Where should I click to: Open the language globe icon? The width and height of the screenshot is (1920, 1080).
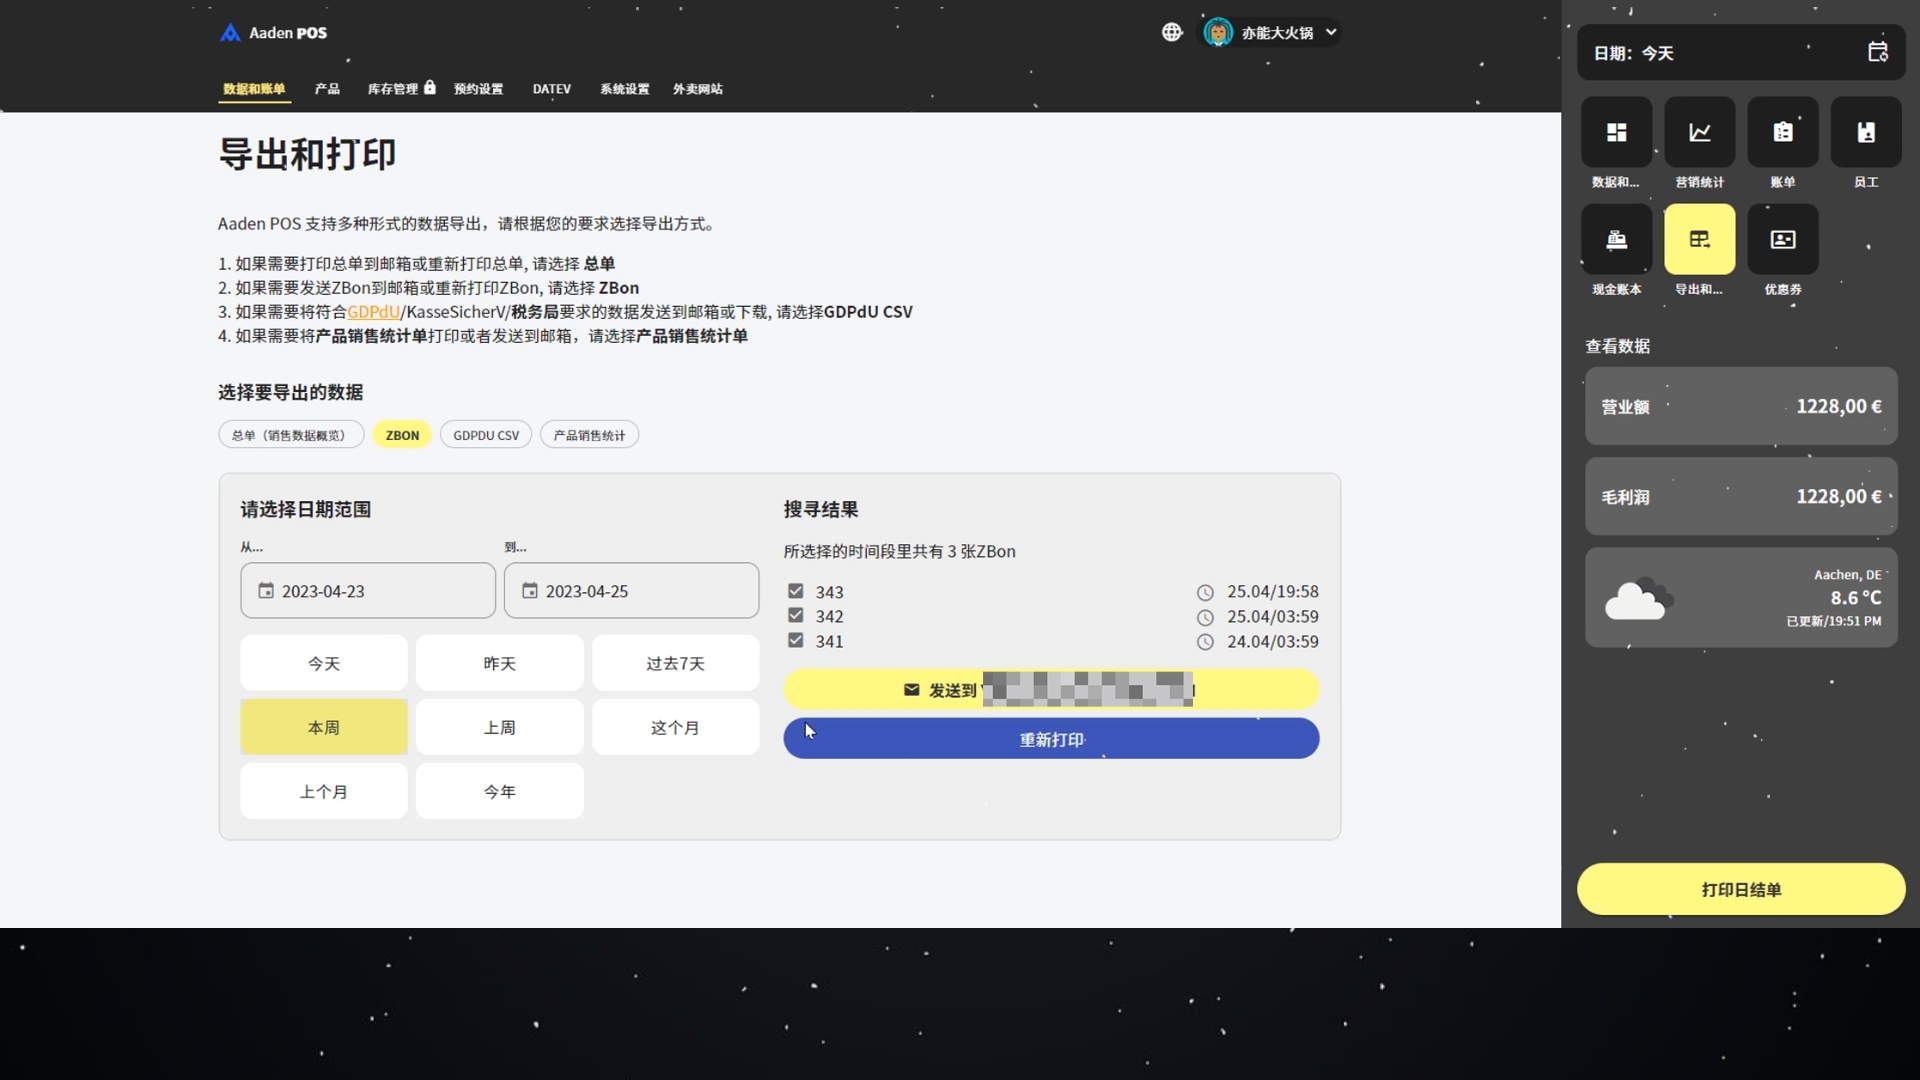1172,32
